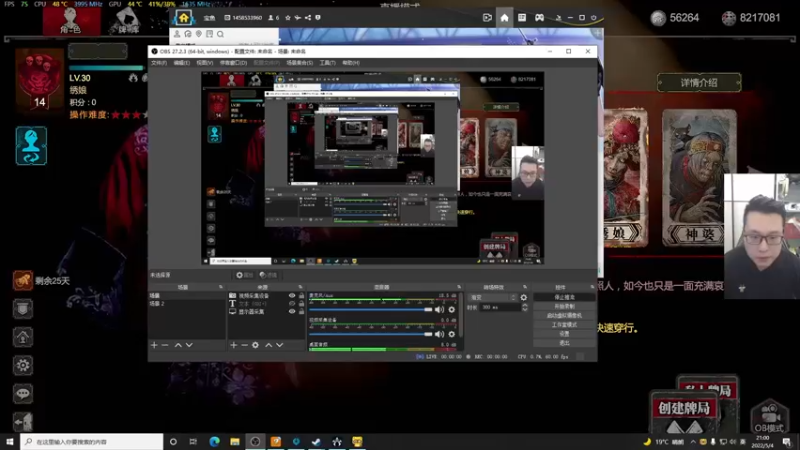Move source up in Sources list
Image resolution: width=800 pixels, height=450 pixels.
(268, 345)
